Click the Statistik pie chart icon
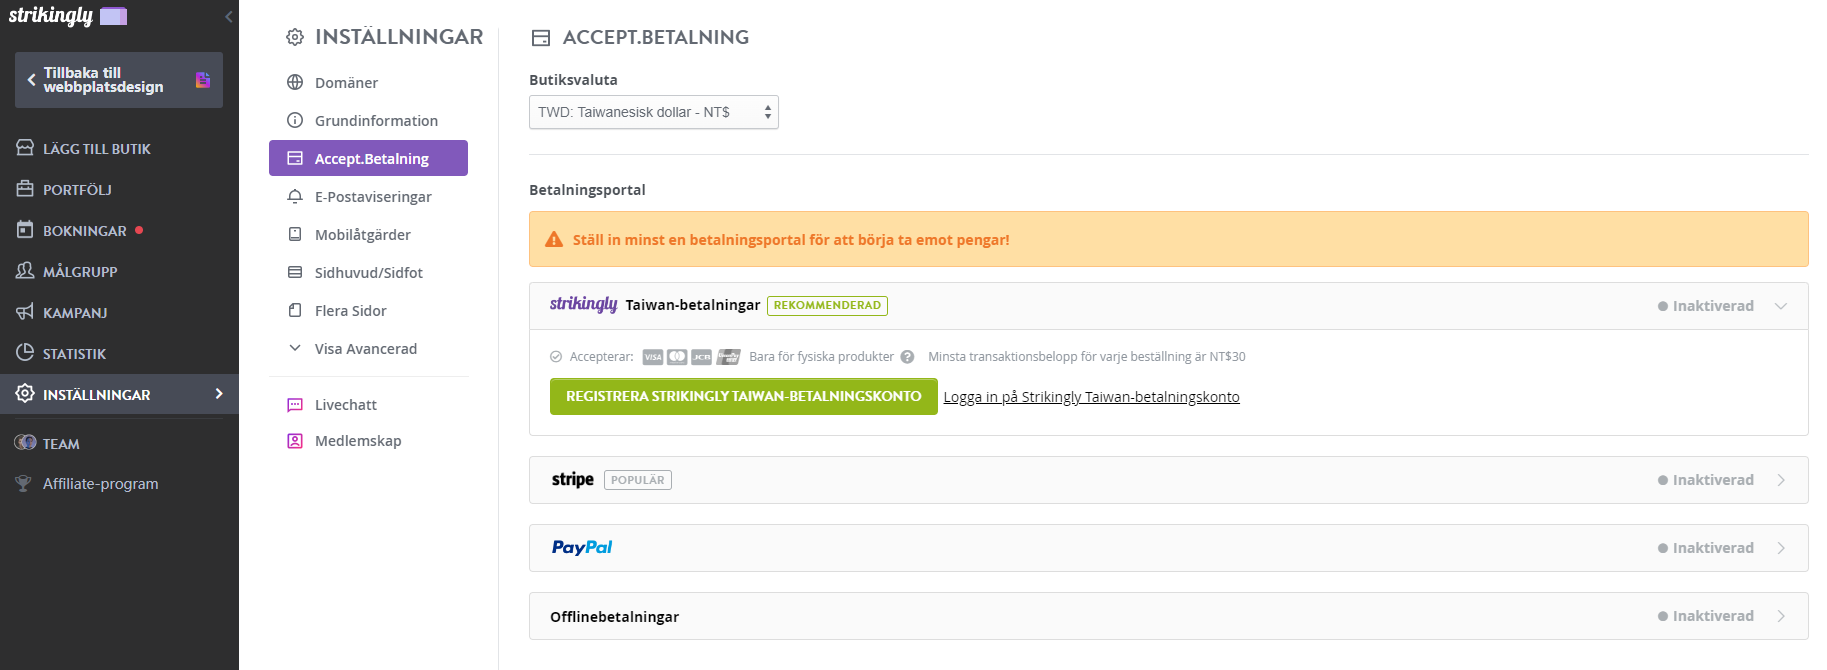The width and height of the screenshot is (1827, 670). (25, 353)
